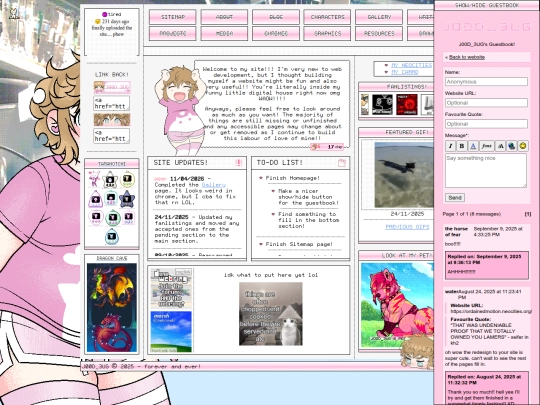Apply bold formatting in guestbook message
Viewport: 540px width, 405px height.
tap(462, 146)
